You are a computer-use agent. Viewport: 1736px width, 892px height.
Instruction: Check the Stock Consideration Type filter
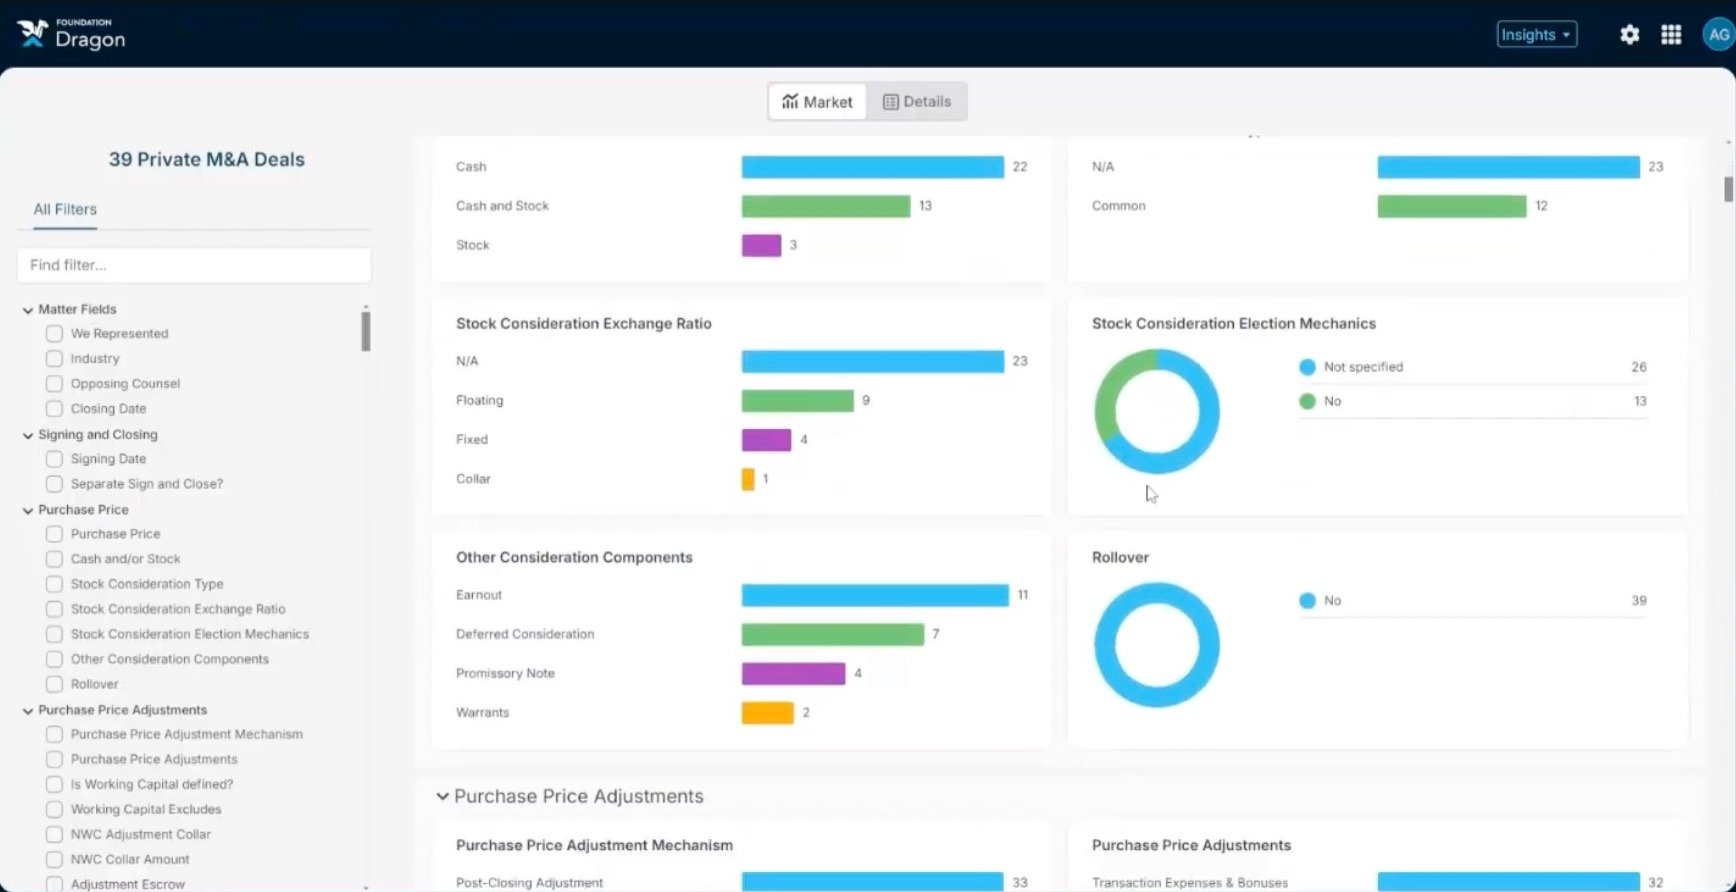[54, 584]
